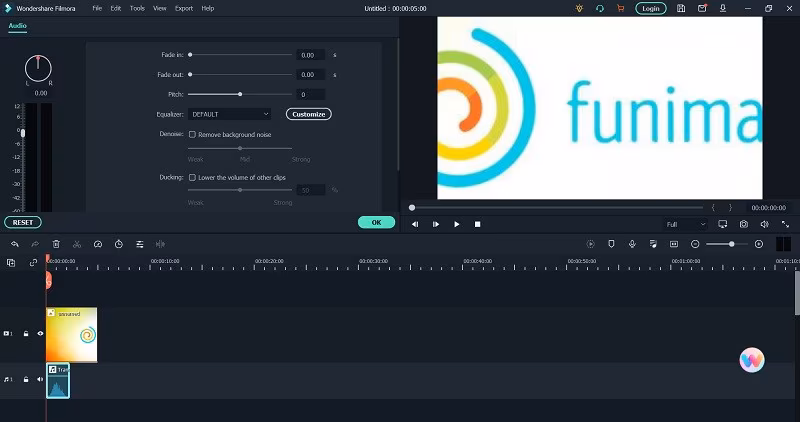Screen dimensions: 800x422
Task: Open the floating Wondershare assistant bubble
Action: pyautogui.click(x=752, y=360)
